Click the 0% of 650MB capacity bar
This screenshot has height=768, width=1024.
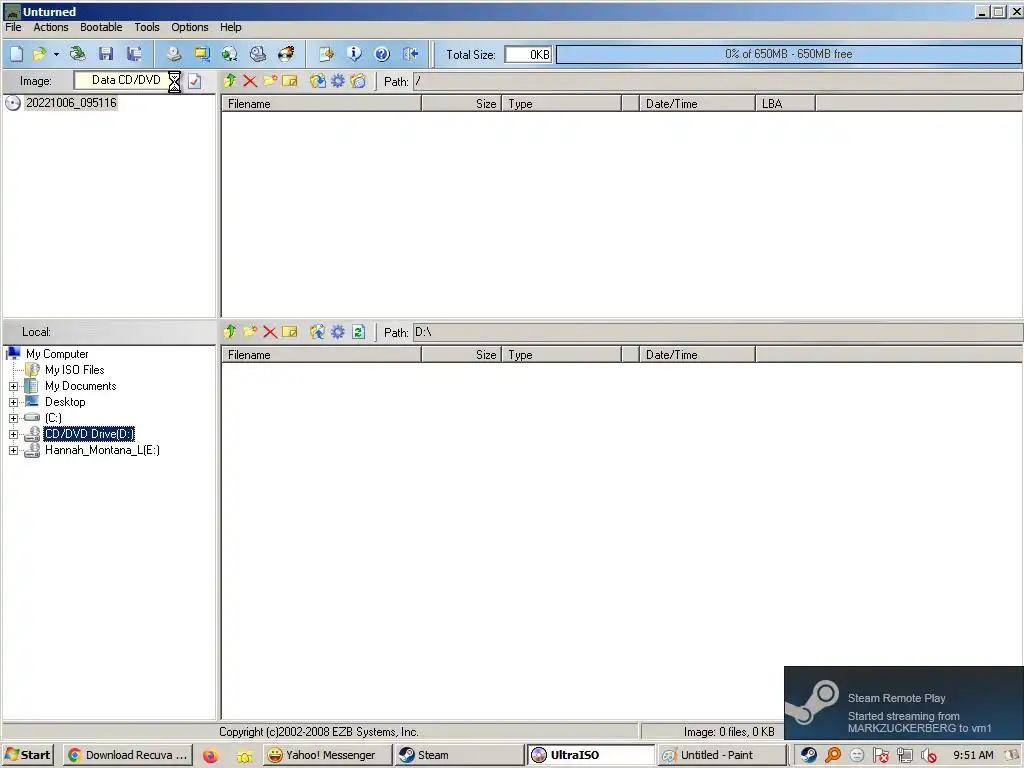(788, 54)
